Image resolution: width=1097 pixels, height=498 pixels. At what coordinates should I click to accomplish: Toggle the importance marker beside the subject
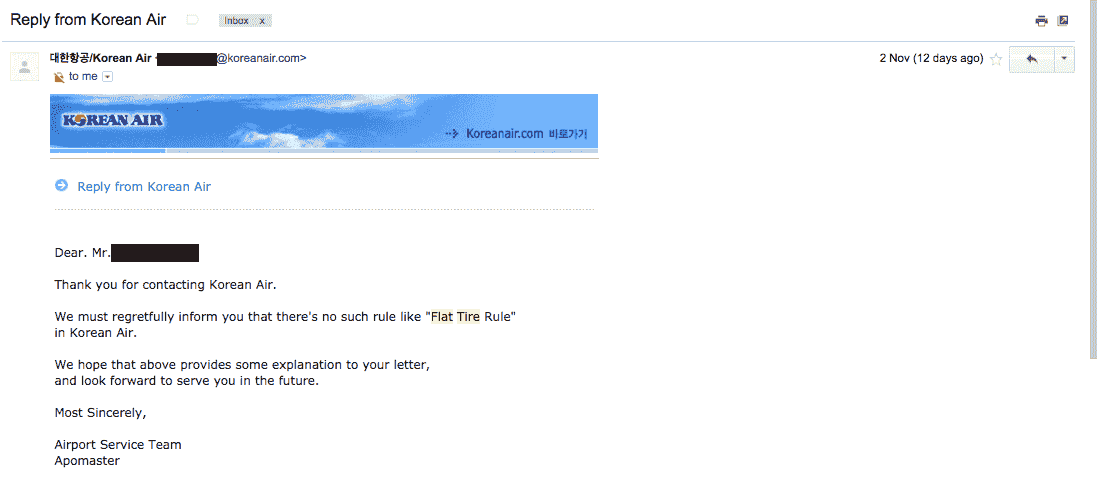192,20
